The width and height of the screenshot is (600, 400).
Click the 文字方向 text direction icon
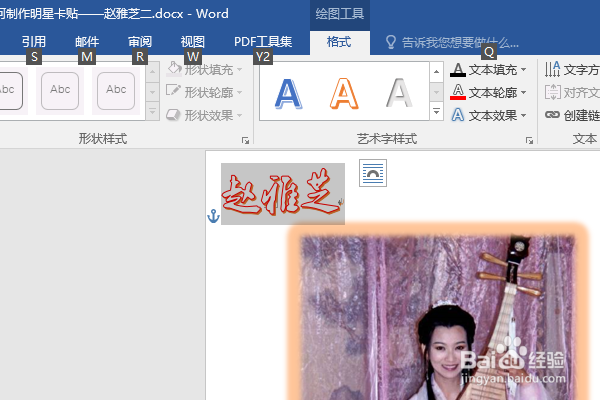(553, 69)
